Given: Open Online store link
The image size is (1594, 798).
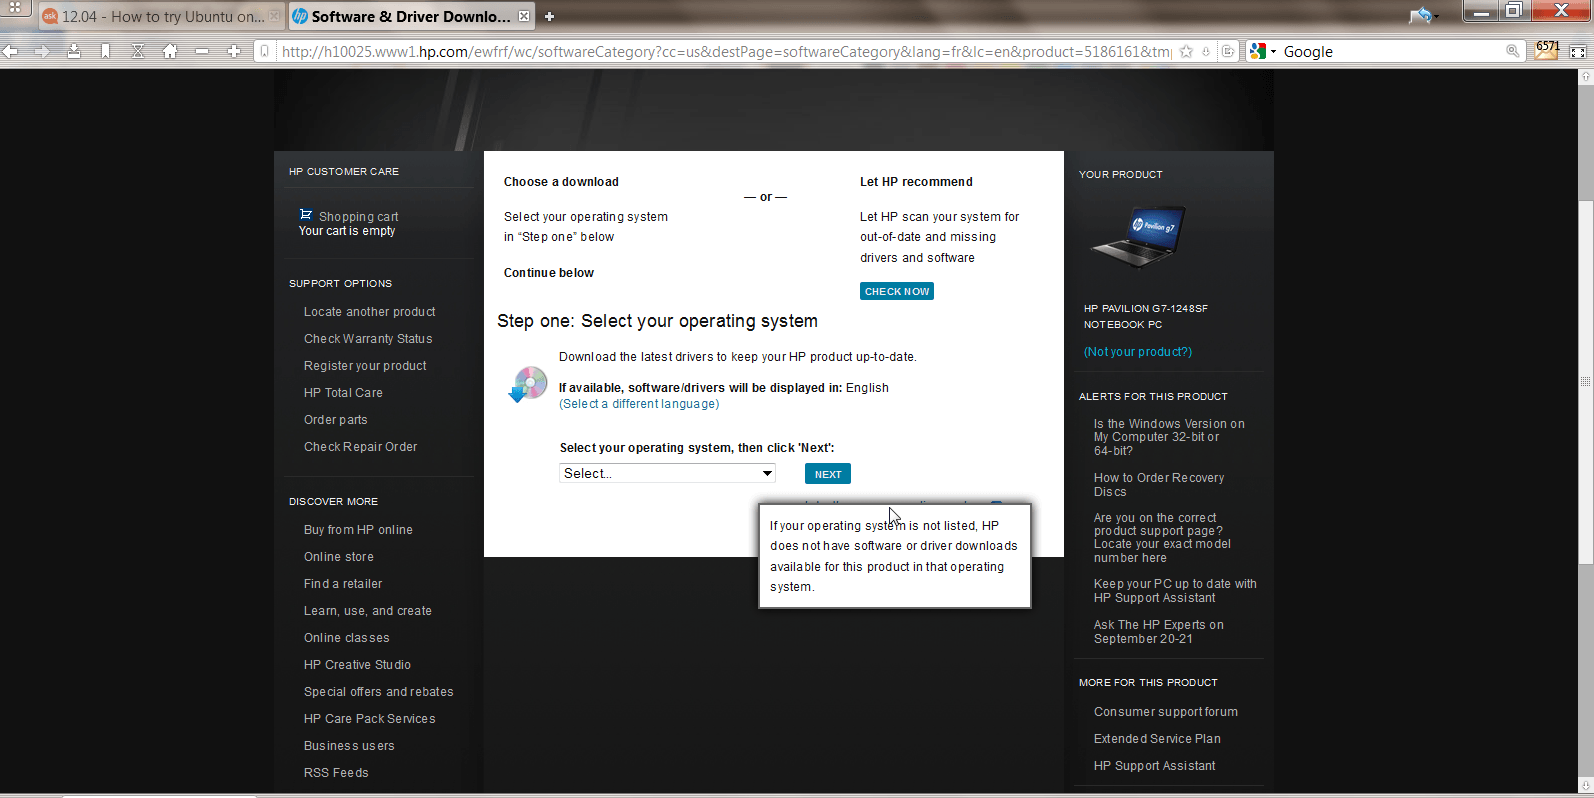Looking at the screenshot, I should [x=339, y=557].
